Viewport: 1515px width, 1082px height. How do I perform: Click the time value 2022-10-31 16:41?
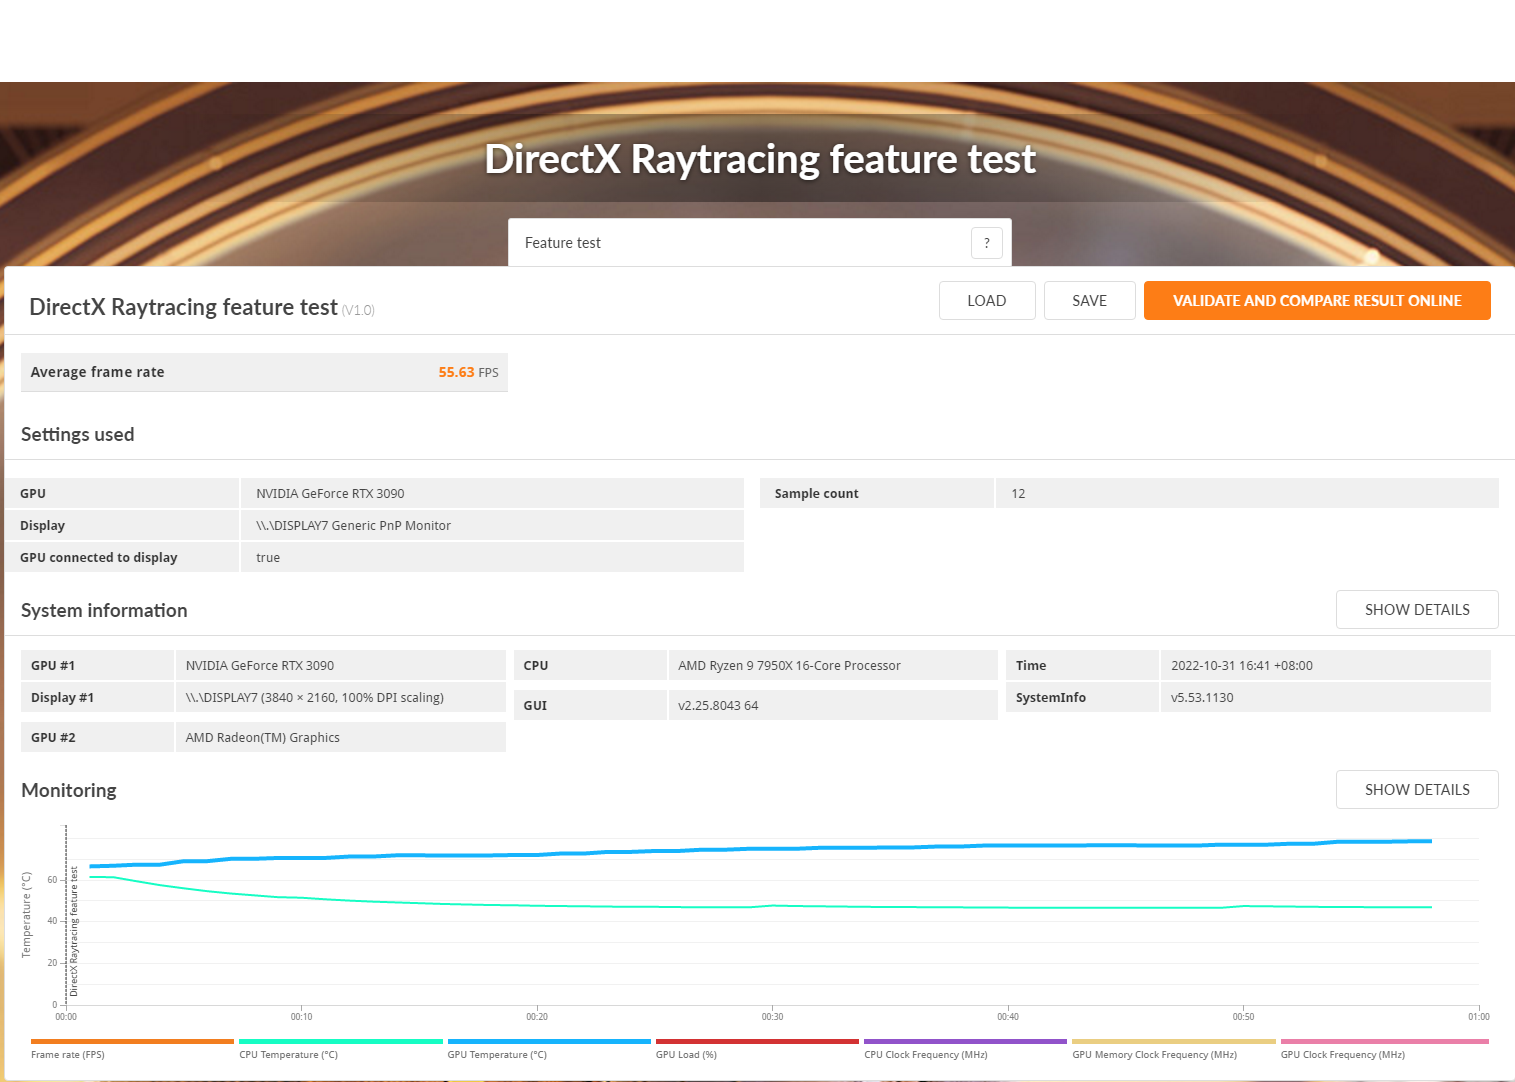point(1242,665)
